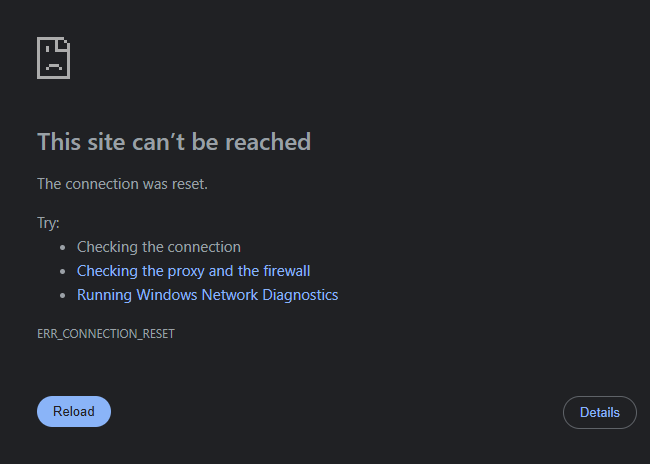Screen dimensions: 650x464
Task: Launch Running Windows Network Diagnostics link
Action: tap(207, 295)
